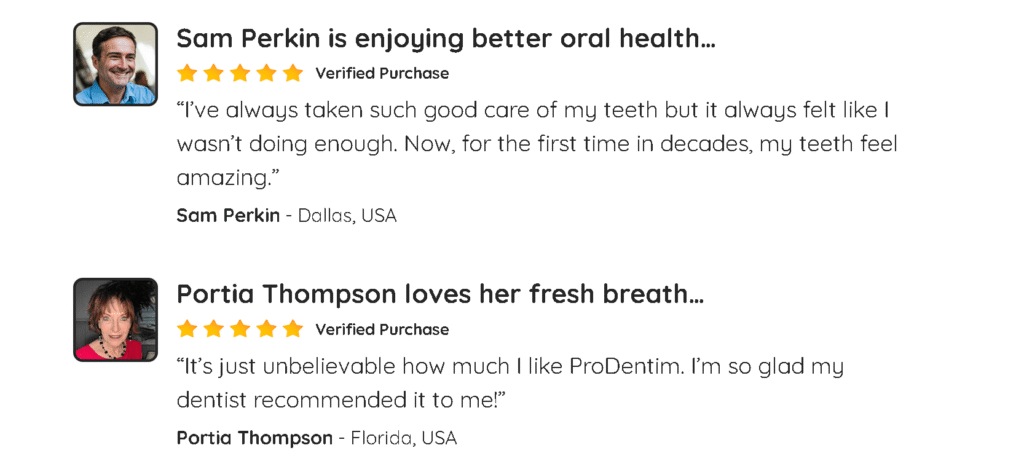Click first star in Portia Thompson's rating
The image size is (1024, 472).
coord(187,329)
